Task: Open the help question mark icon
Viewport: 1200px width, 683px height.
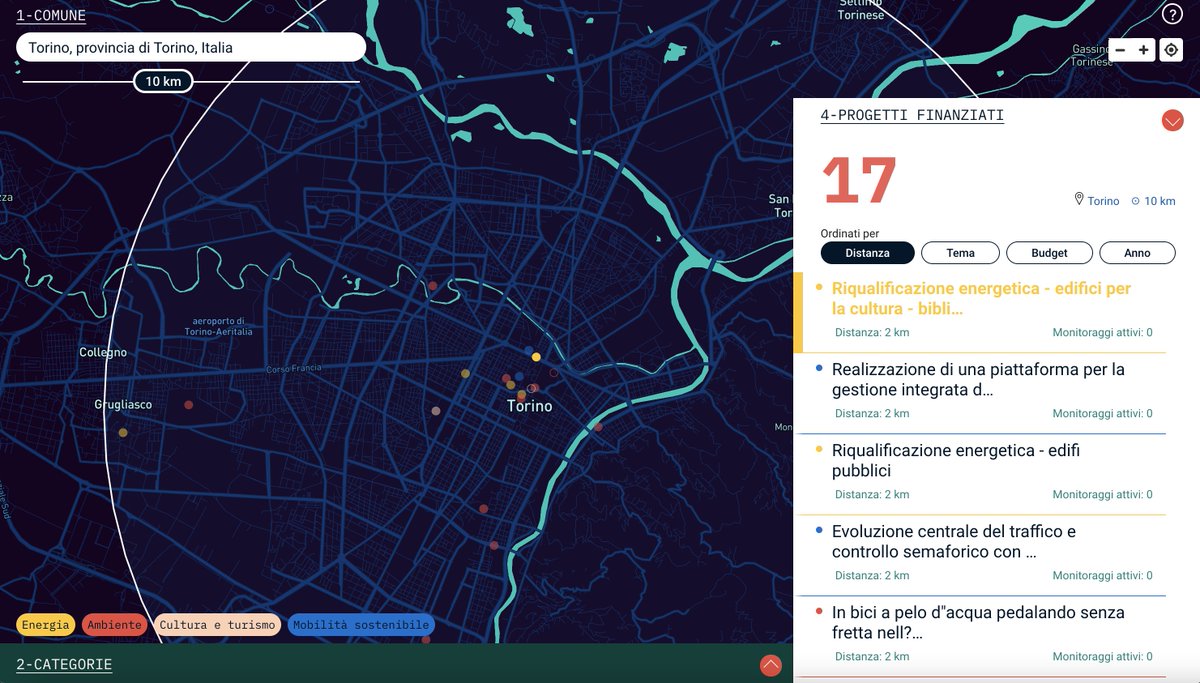Action: [1172, 14]
